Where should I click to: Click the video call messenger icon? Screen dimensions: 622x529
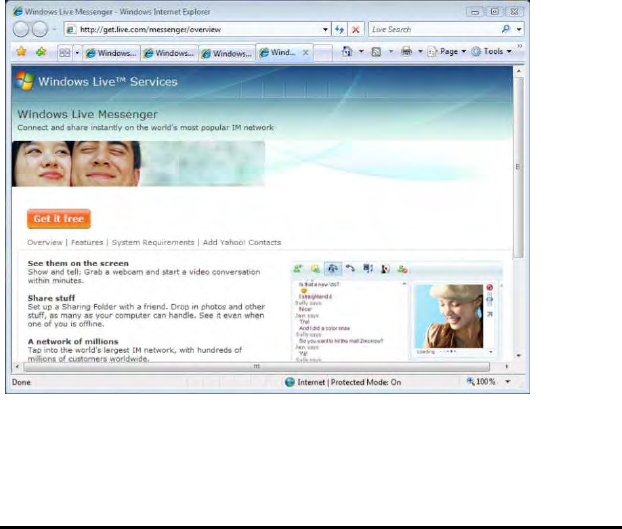click(332, 269)
